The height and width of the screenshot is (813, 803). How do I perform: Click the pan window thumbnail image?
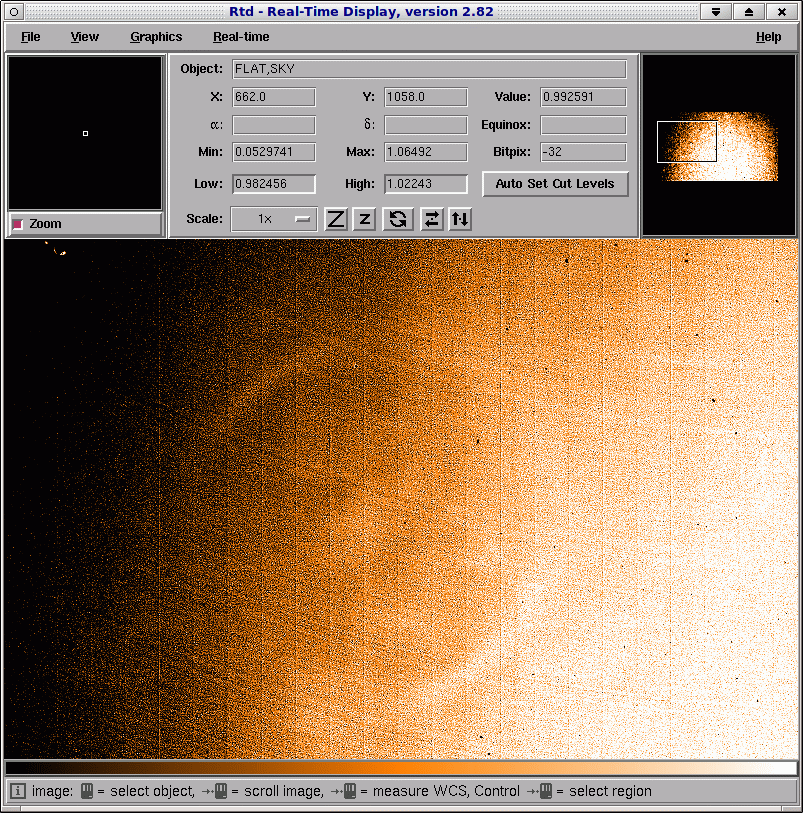pyautogui.click(x=718, y=145)
